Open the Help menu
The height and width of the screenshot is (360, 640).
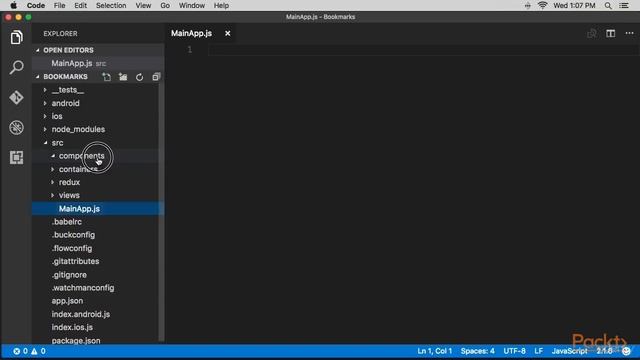tap(221, 5)
